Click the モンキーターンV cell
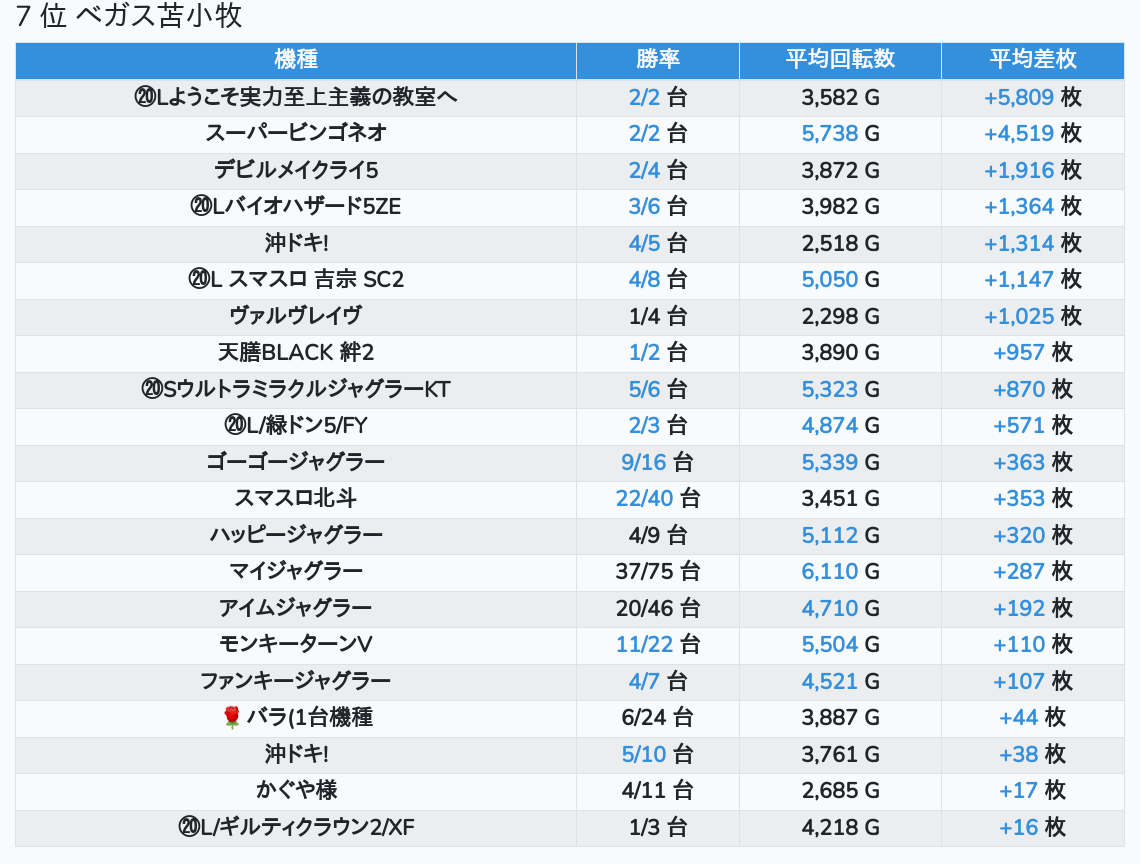The height and width of the screenshot is (864, 1140). click(x=296, y=644)
